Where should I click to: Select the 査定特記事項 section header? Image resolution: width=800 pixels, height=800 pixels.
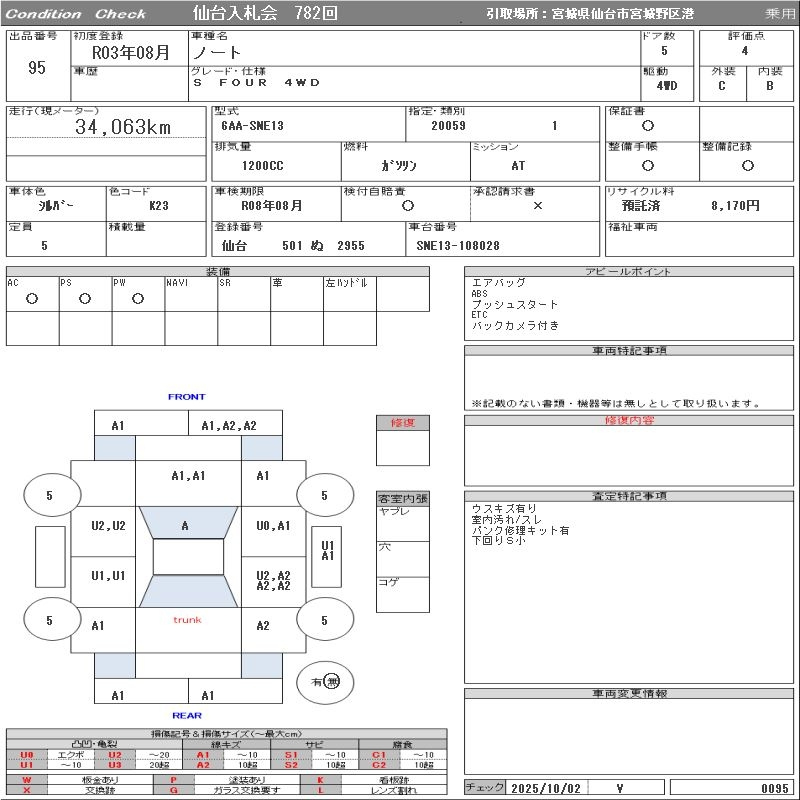(x=629, y=496)
